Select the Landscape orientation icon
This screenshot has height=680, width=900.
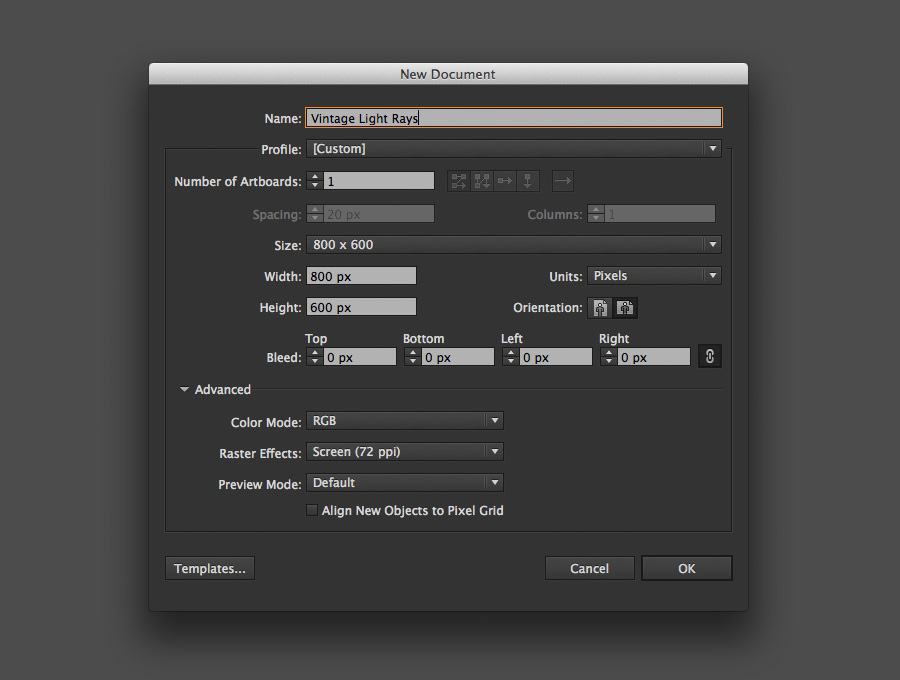click(625, 308)
